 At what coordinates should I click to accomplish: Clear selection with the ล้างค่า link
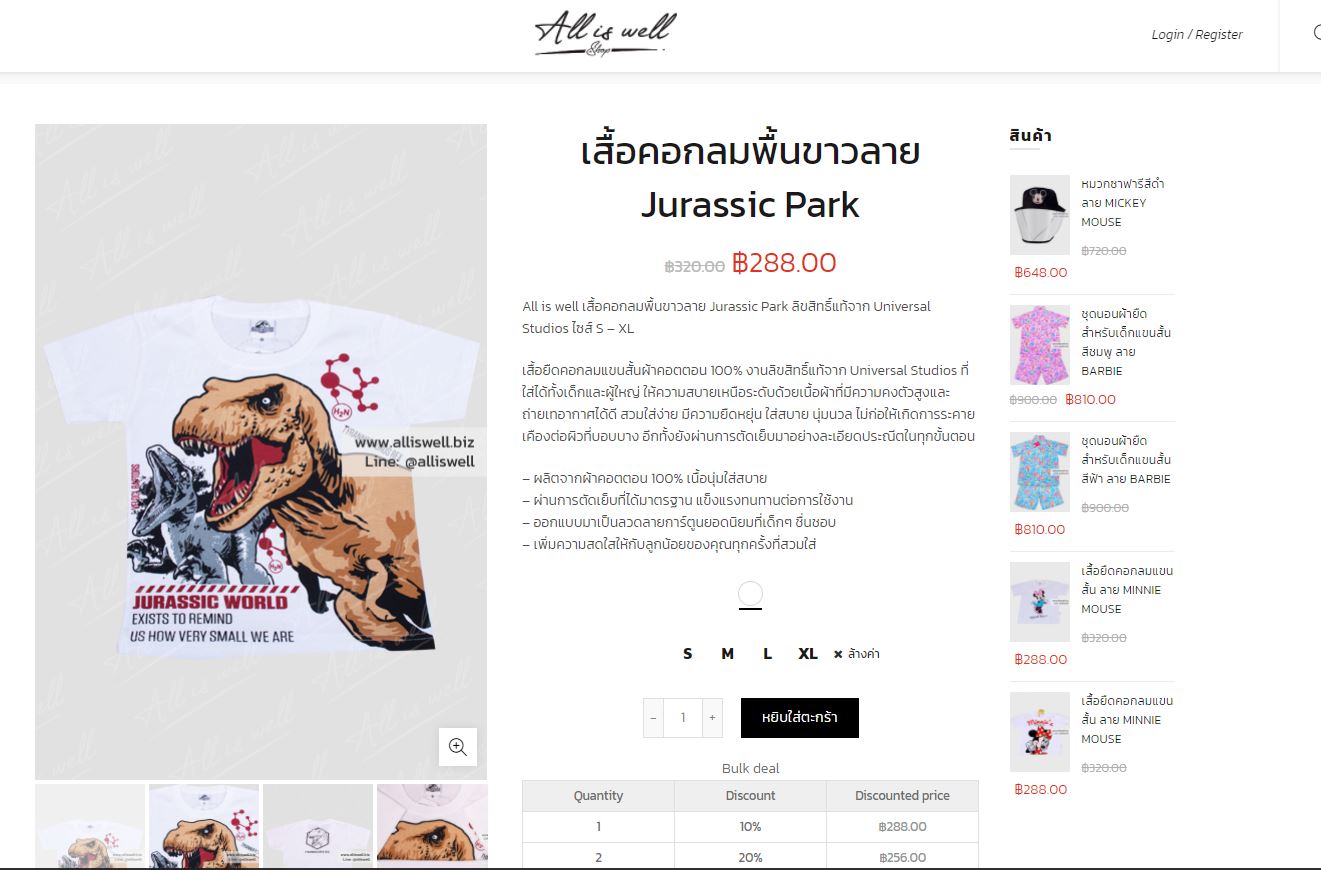click(x=856, y=654)
